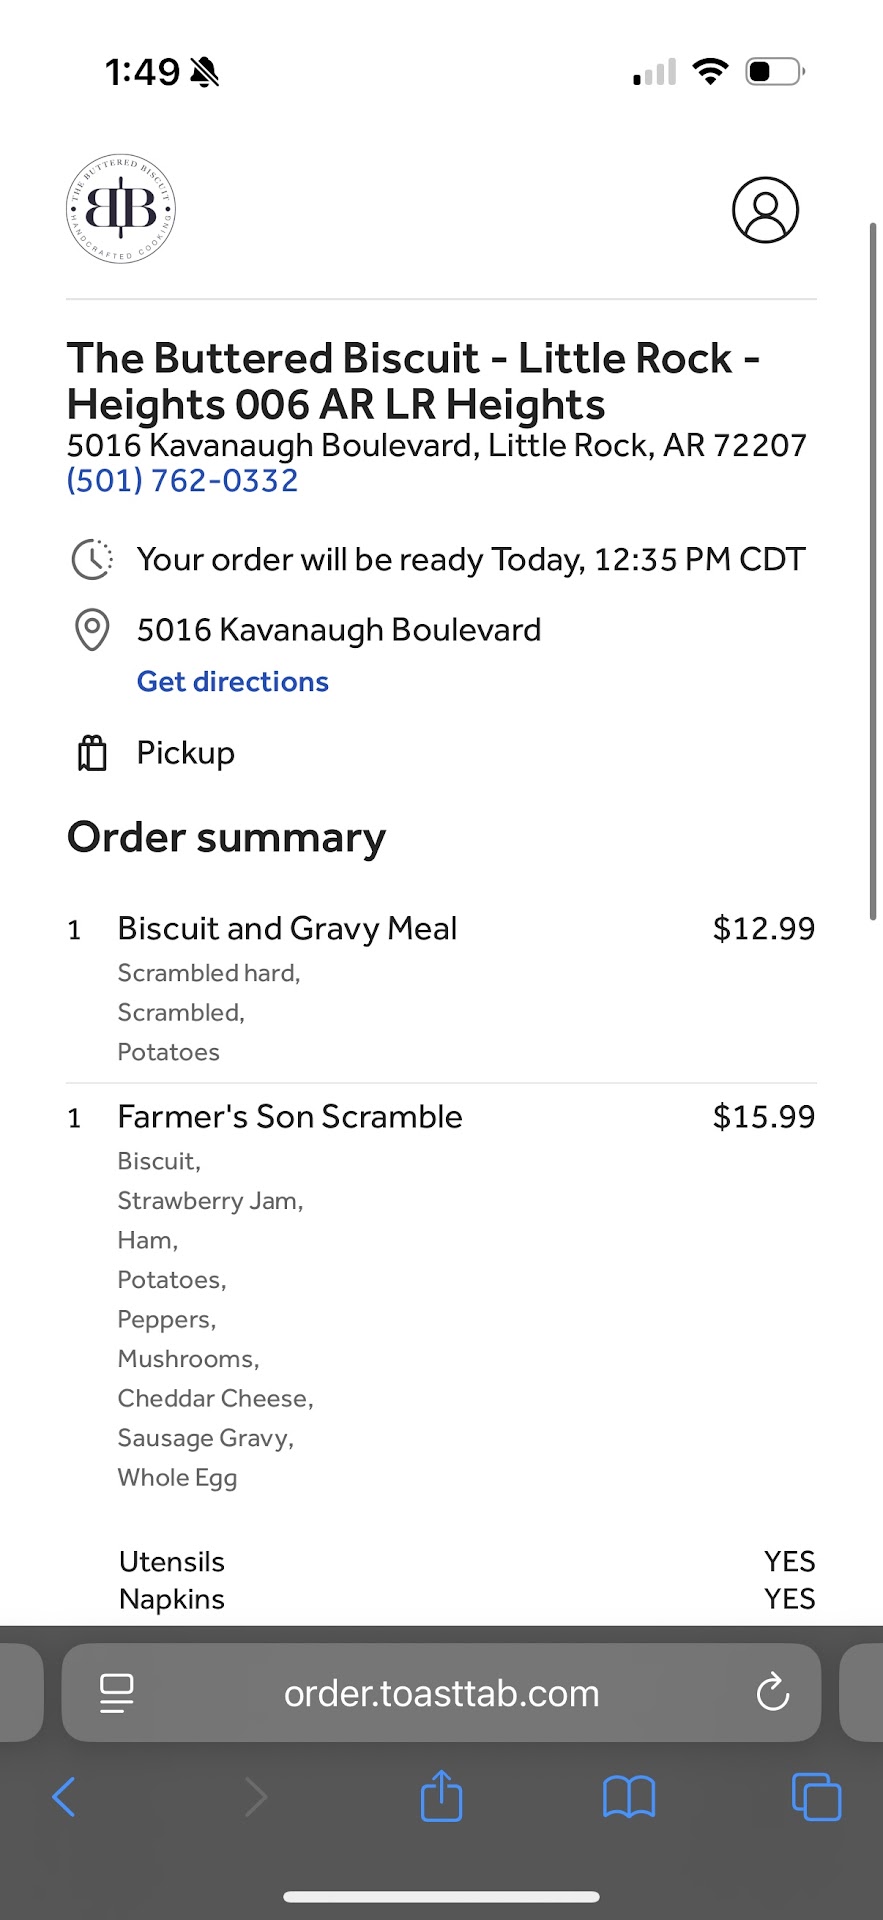Open Safari page settings reader icon
883x1920 pixels.
[x=117, y=1694]
